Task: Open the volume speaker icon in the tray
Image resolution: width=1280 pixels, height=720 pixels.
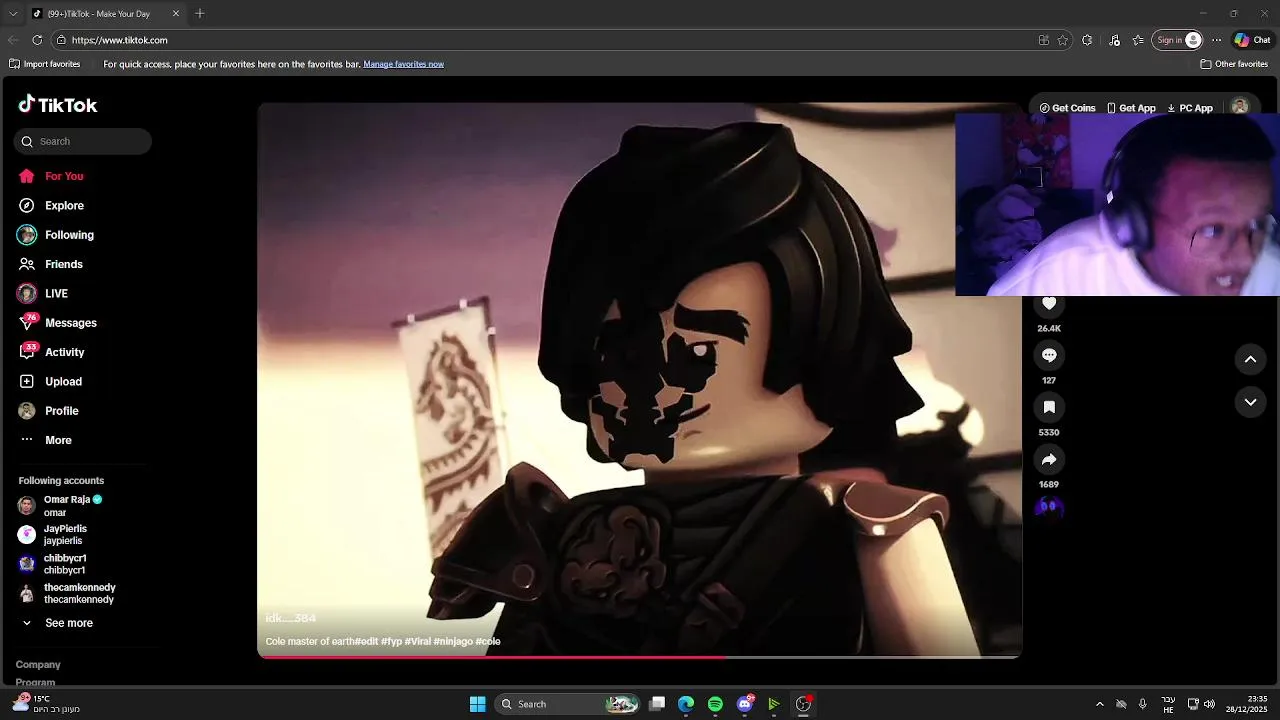Action: (x=1210, y=704)
